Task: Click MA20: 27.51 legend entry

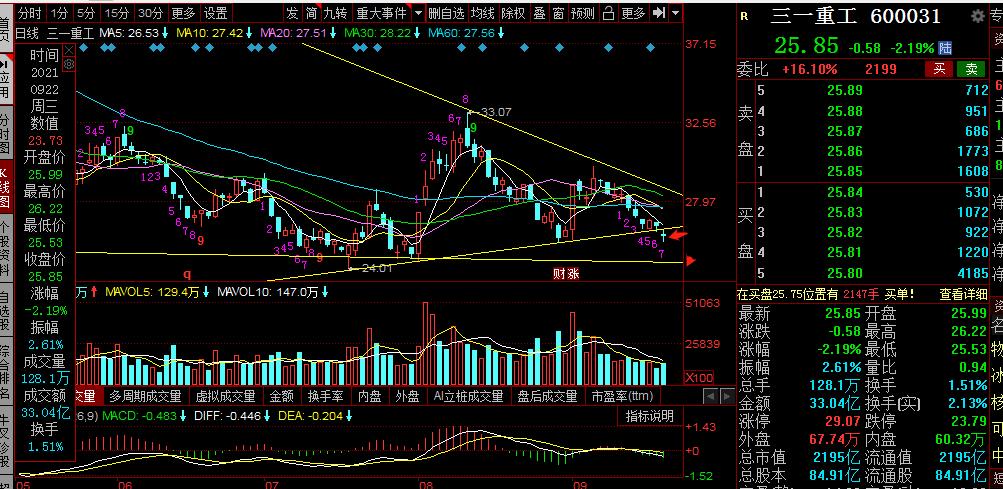Action: [x=298, y=32]
